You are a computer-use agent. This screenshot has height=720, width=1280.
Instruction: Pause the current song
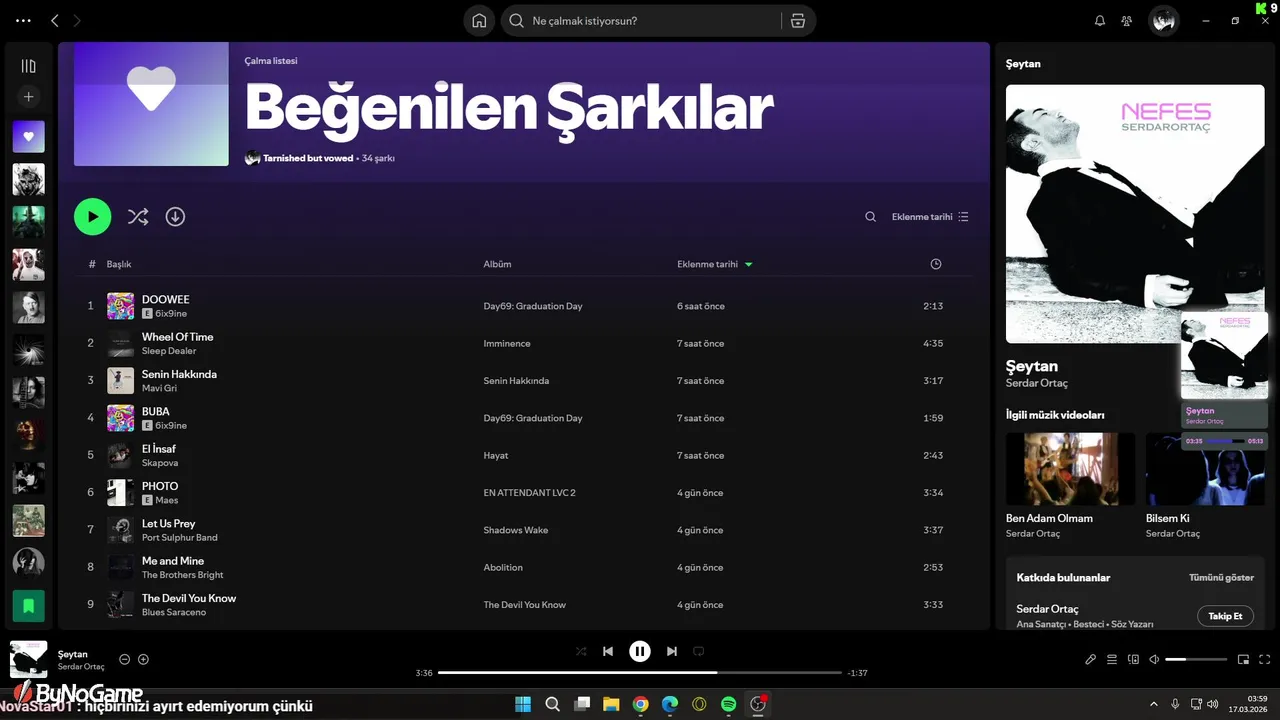click(x=640, y=651)
